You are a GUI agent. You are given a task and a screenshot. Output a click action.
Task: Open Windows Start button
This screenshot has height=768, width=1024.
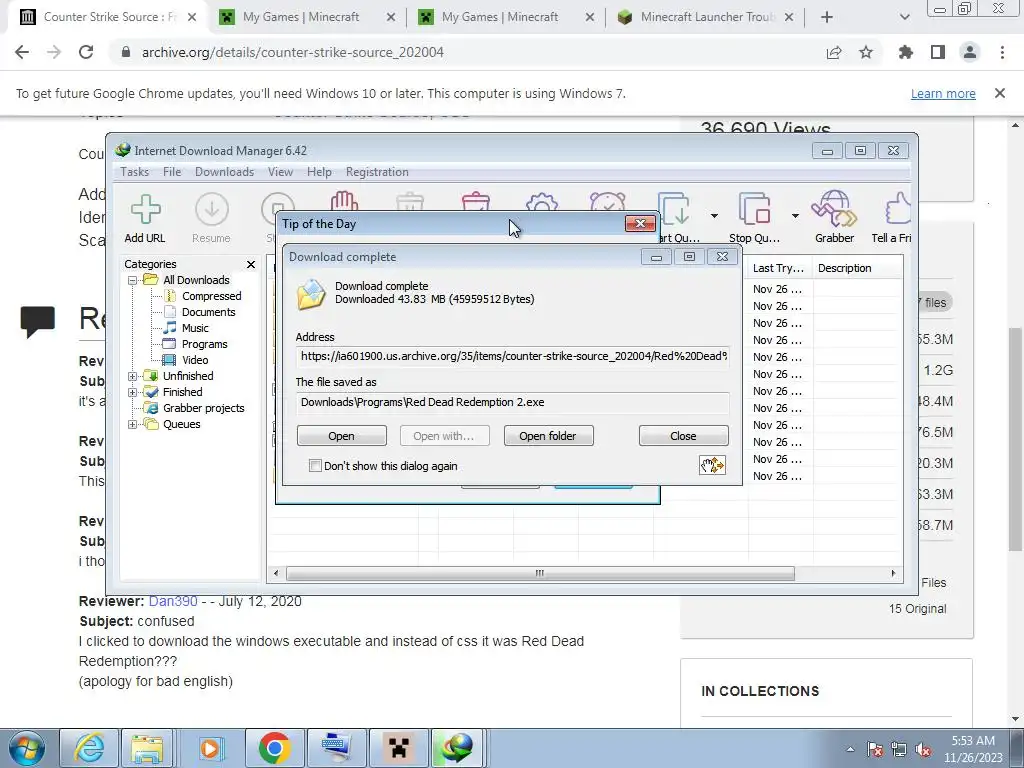coord(27,748)
